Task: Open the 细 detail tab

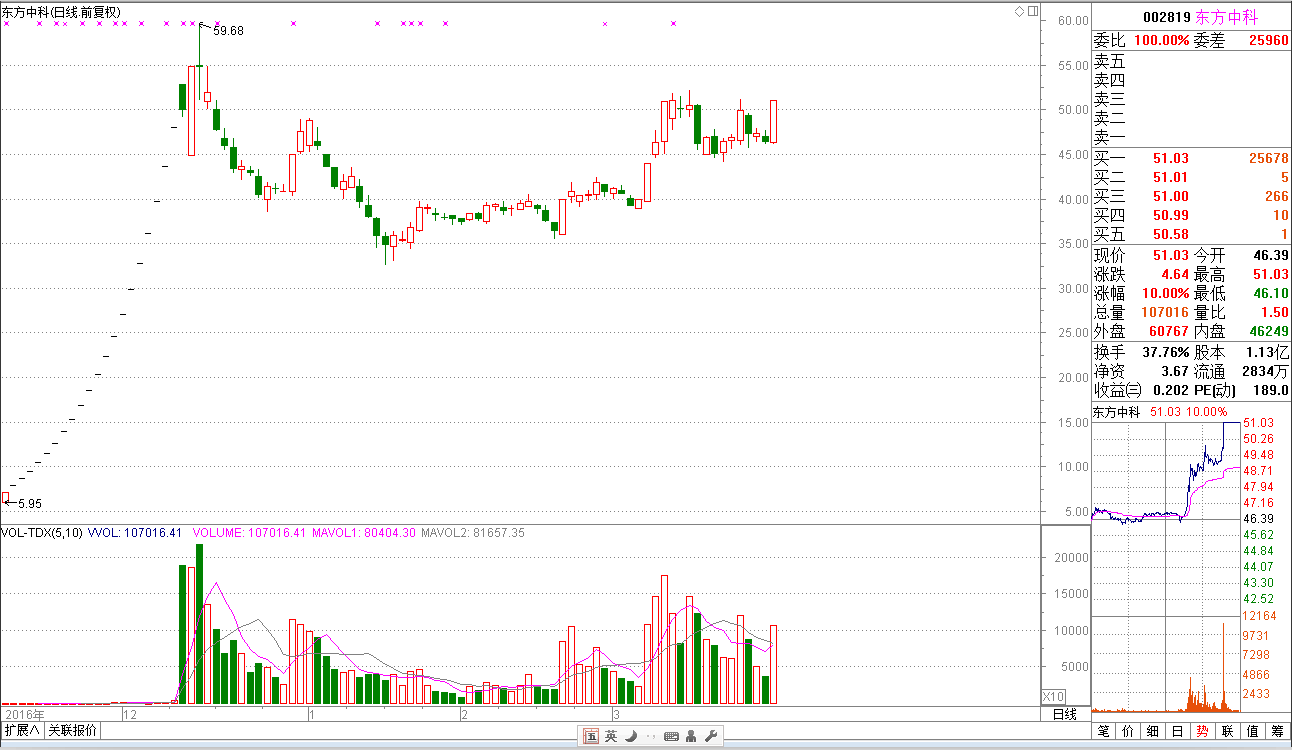Action: [x=1153, y=732]
